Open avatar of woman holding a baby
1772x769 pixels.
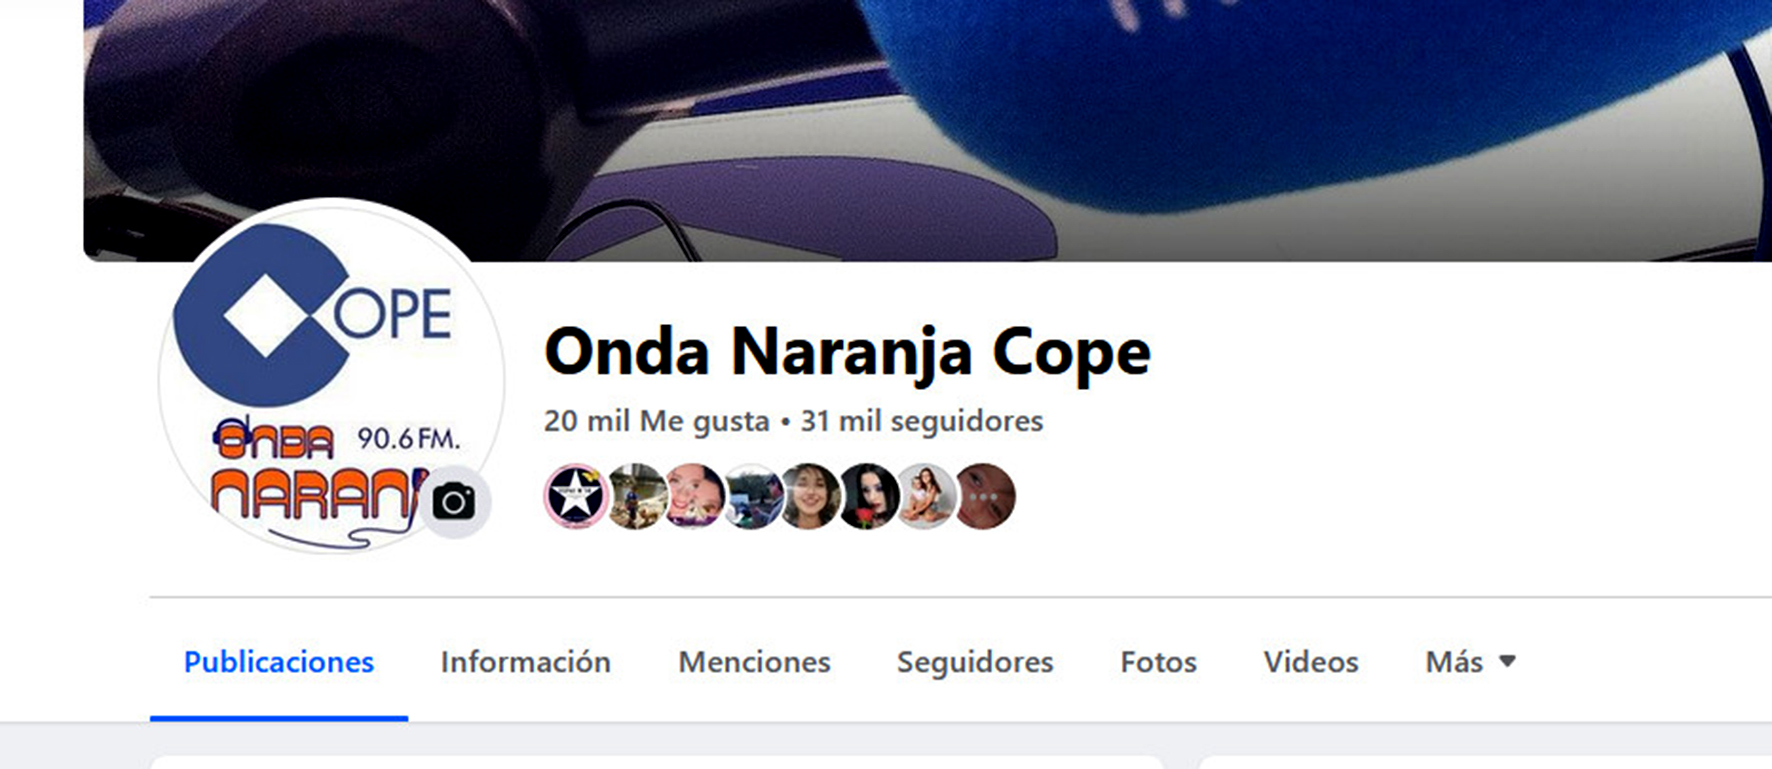pyautogui.click(x=925, y=496)
